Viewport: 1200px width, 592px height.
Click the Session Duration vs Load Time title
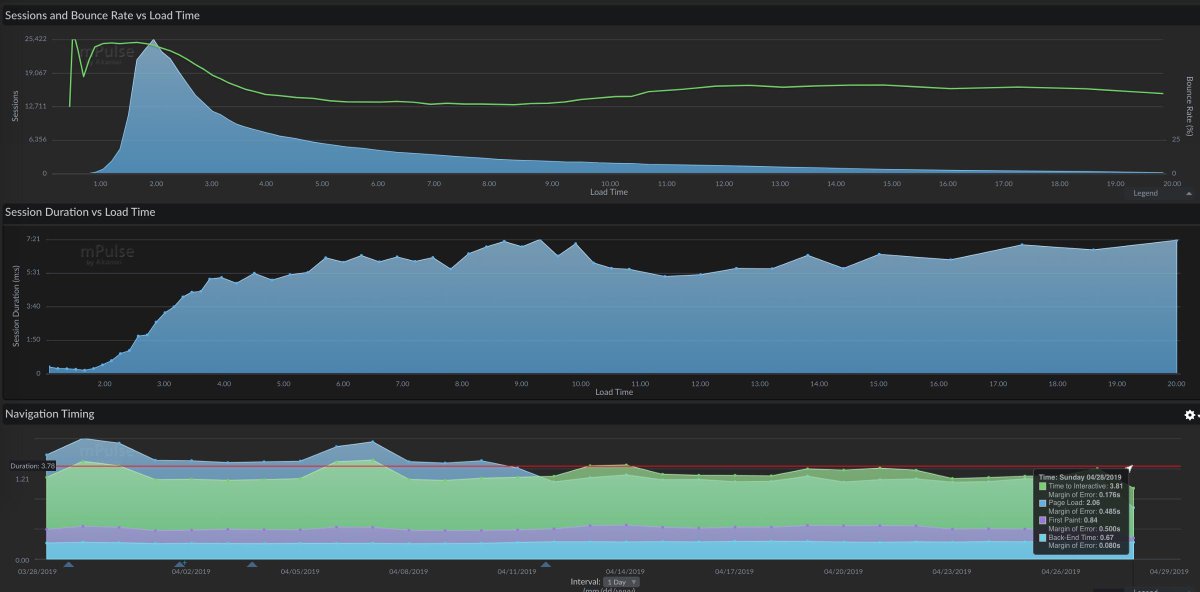(x=80, y=212)
